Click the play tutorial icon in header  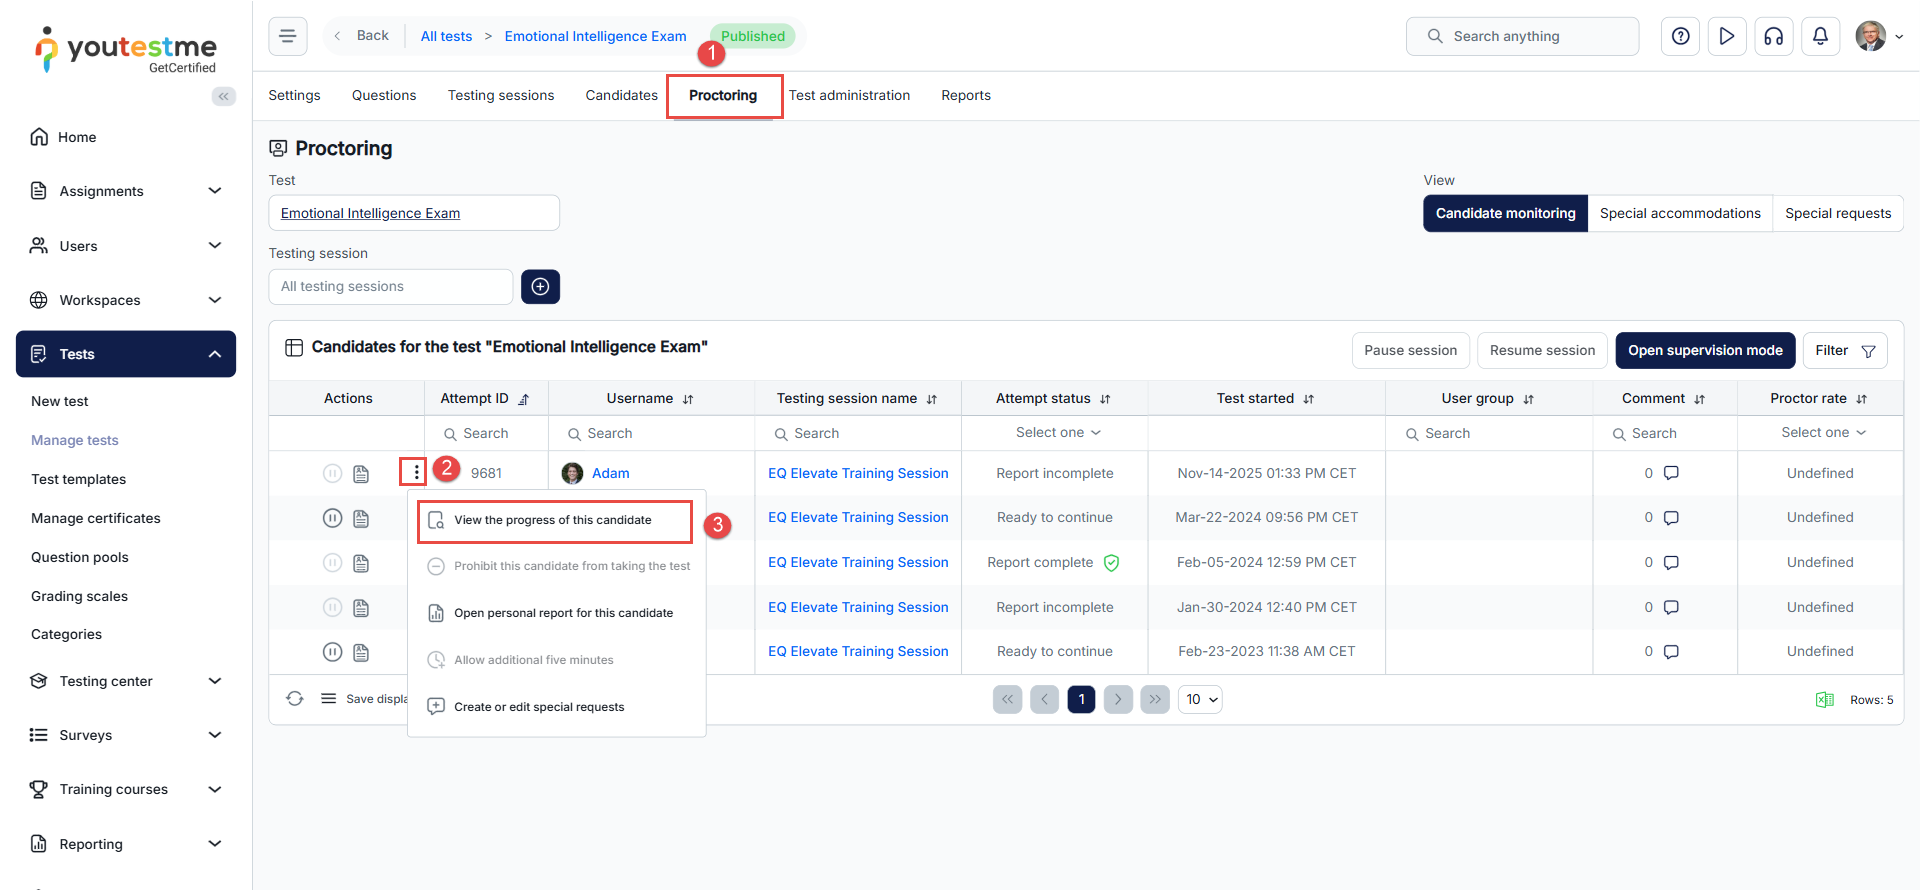(x=1726, y=37)
